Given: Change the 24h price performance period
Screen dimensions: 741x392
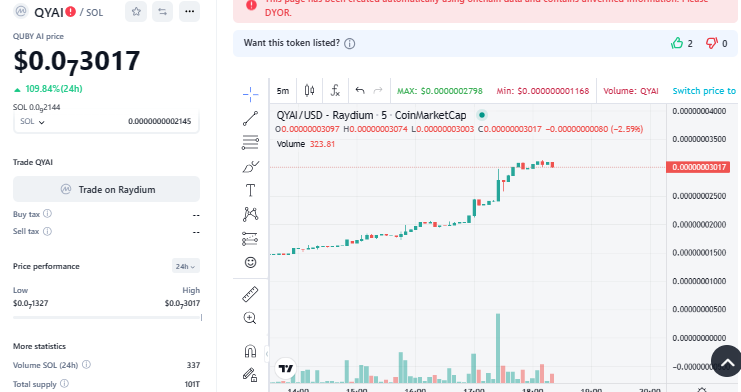Looking at the screenshot, I should pos(186,266).
